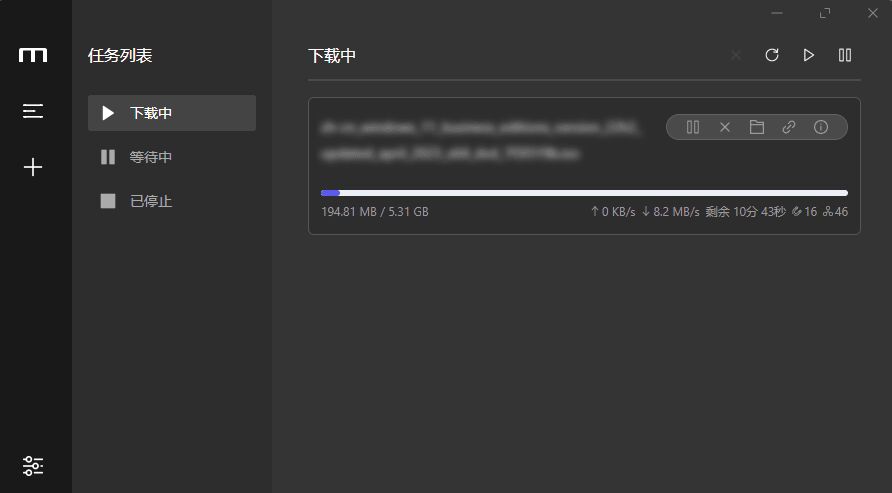Screen dimensions: 892x493
Task: Switch to the 等待中 tab
Action: [172, 157]
